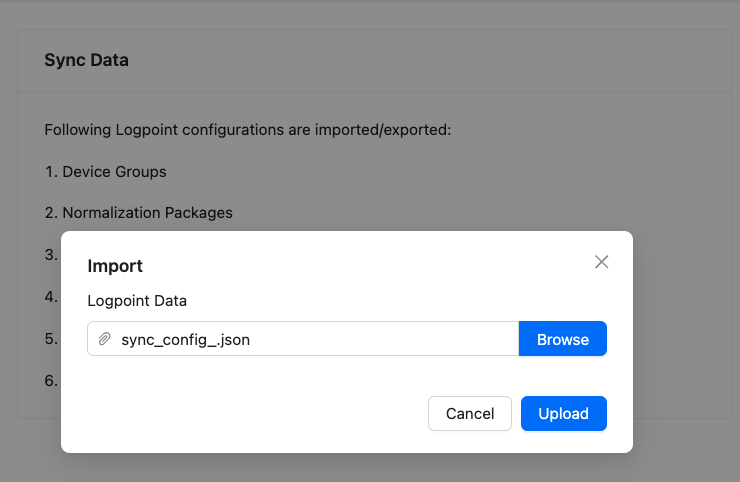Click the Sync Data panel heading
Viewport: 740px width, 482px height.
(86, 60)
